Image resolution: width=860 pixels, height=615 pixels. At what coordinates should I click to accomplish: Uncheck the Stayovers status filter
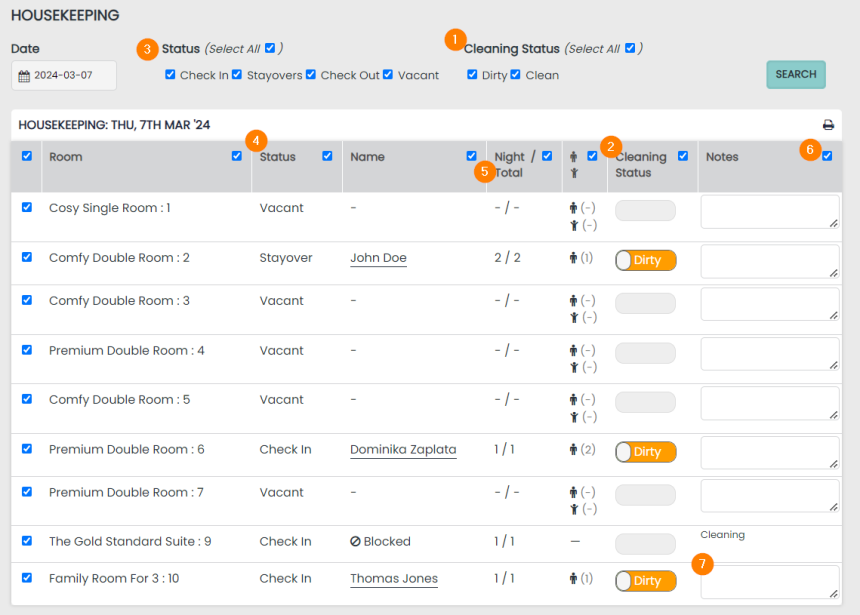[x=237, y=75]
